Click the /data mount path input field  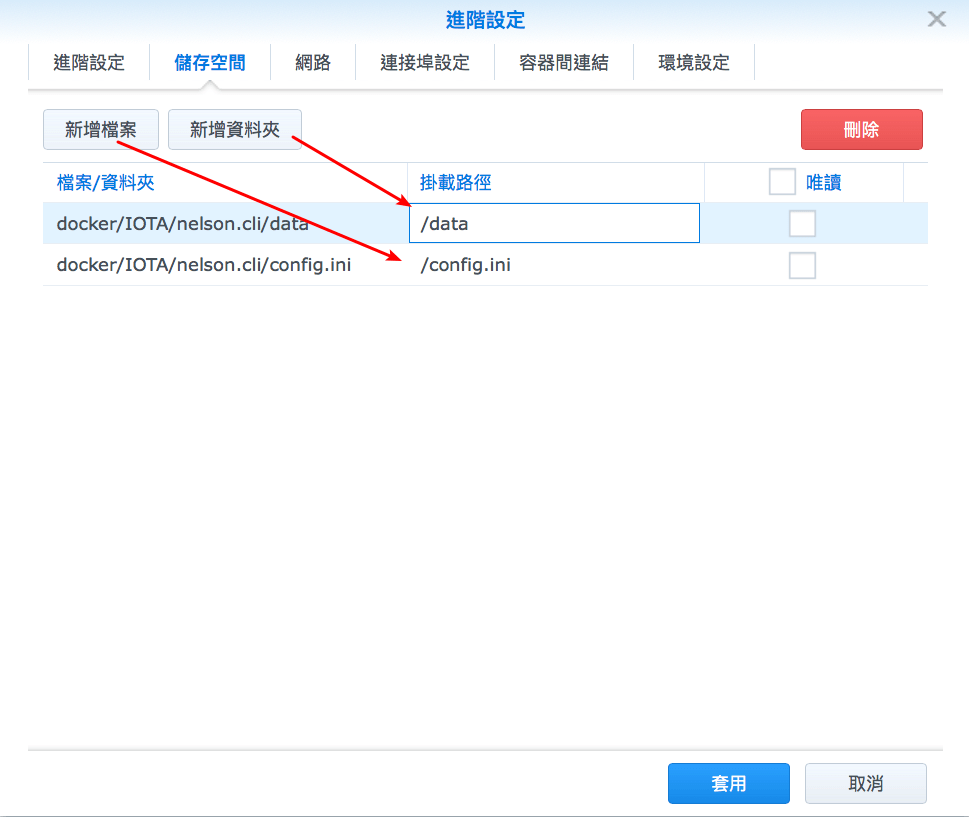(x=554, y=223)
